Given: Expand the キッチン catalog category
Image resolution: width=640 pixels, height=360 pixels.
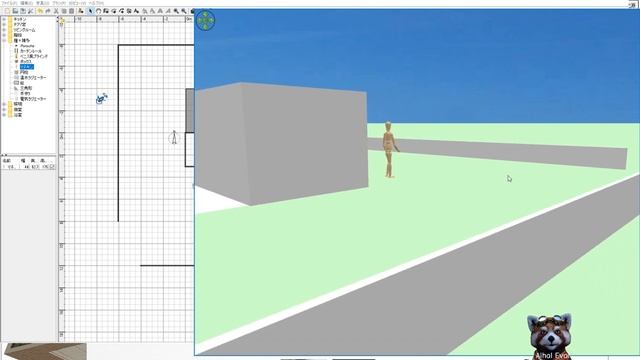Looking at the screenshot, I should pyautogui.click(x=4, y=19).
